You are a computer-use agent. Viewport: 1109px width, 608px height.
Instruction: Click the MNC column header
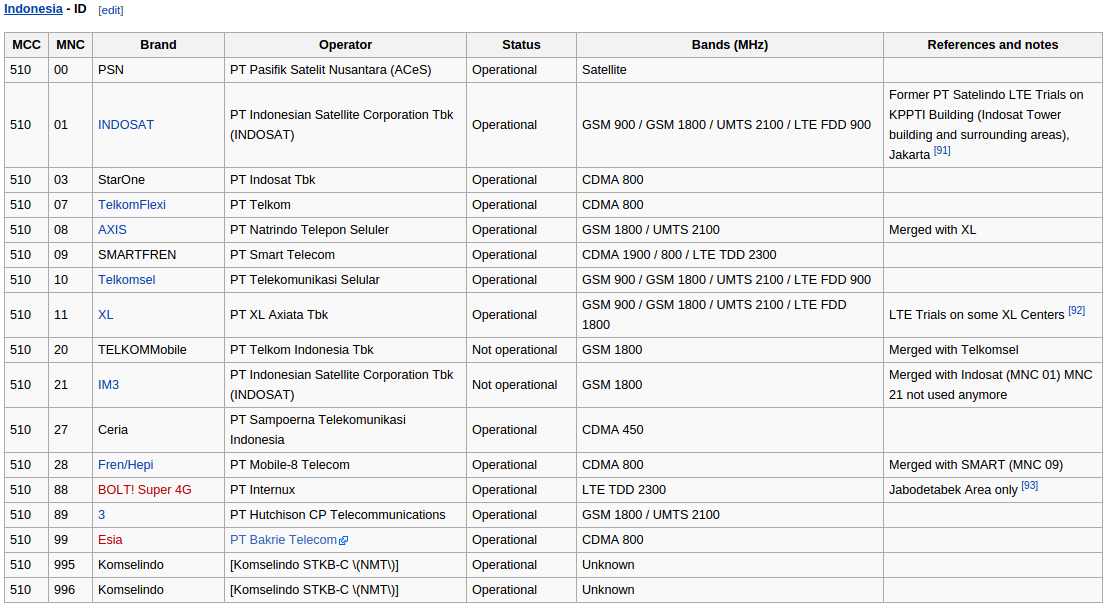pos(70,45)
